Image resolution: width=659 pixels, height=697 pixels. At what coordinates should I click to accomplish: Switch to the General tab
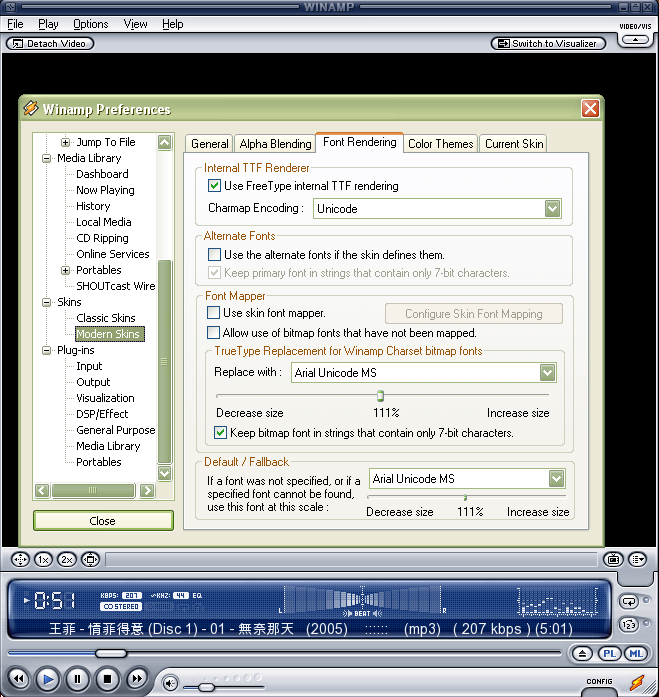click(209, 144)
